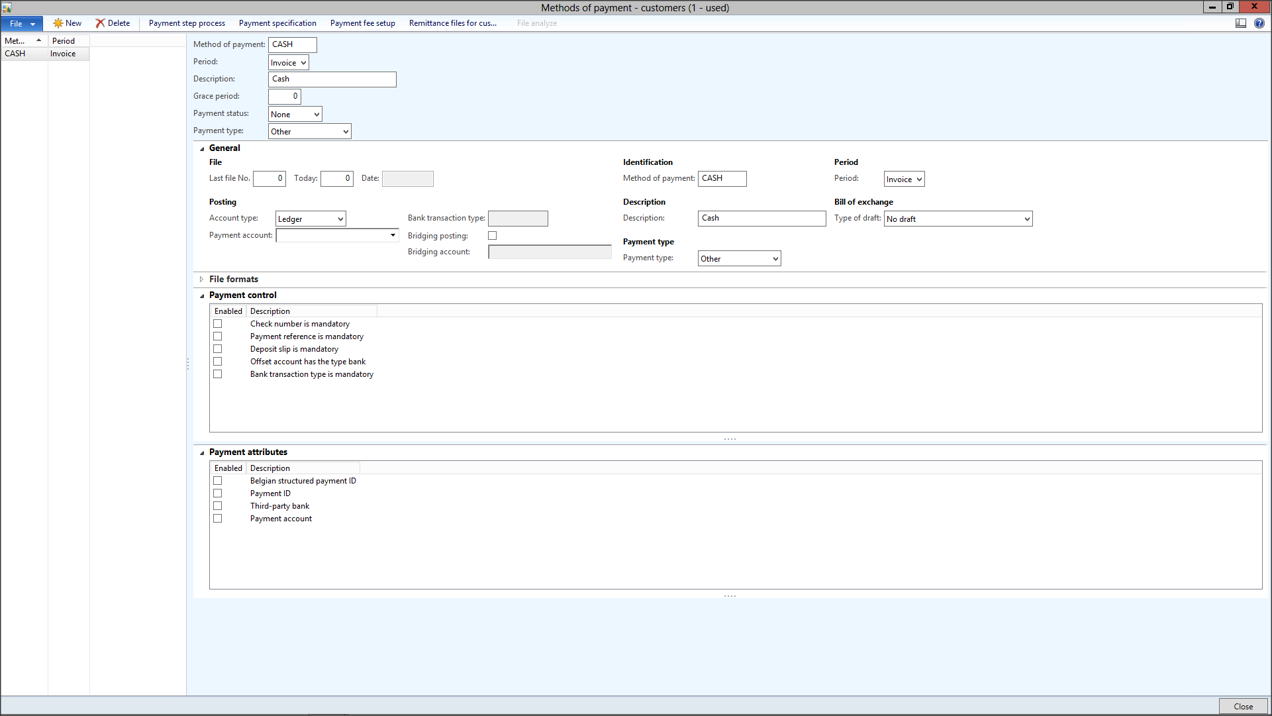
Task: Click the Grace period input field
Action: click(x=284, y=96)
